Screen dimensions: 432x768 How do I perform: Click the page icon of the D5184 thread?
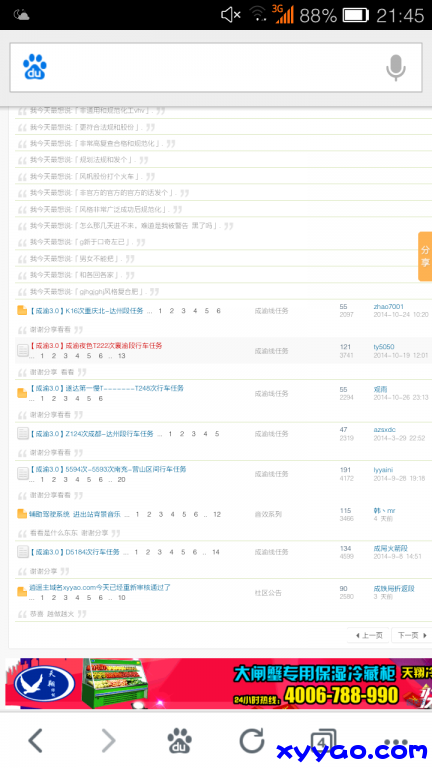pyautogui.click(x=23, y=552)
